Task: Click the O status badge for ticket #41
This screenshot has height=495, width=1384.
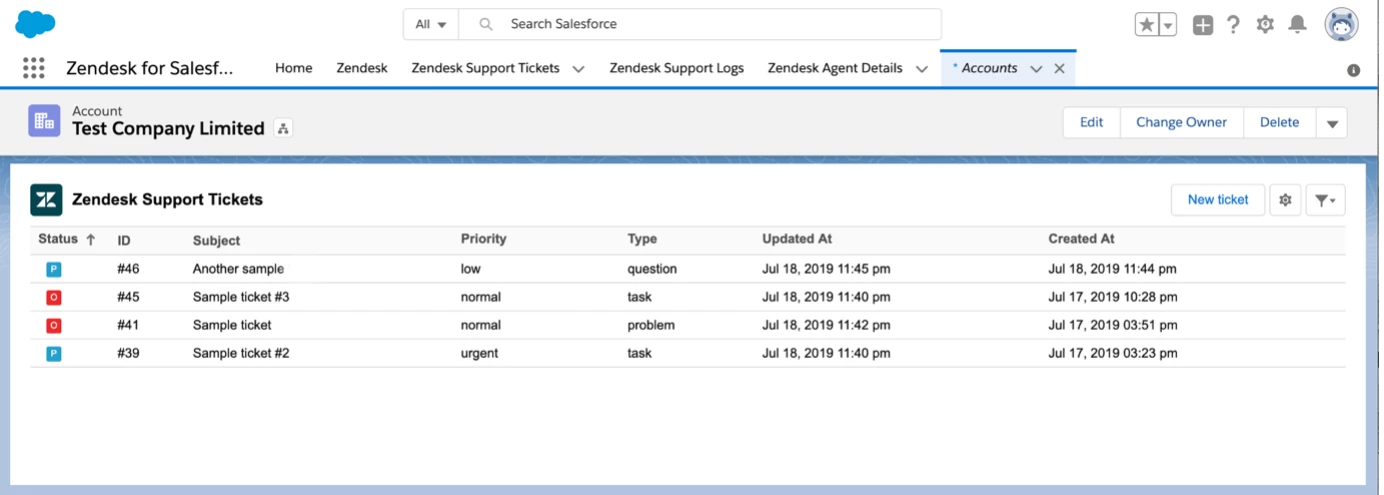Action: [53, 325]
